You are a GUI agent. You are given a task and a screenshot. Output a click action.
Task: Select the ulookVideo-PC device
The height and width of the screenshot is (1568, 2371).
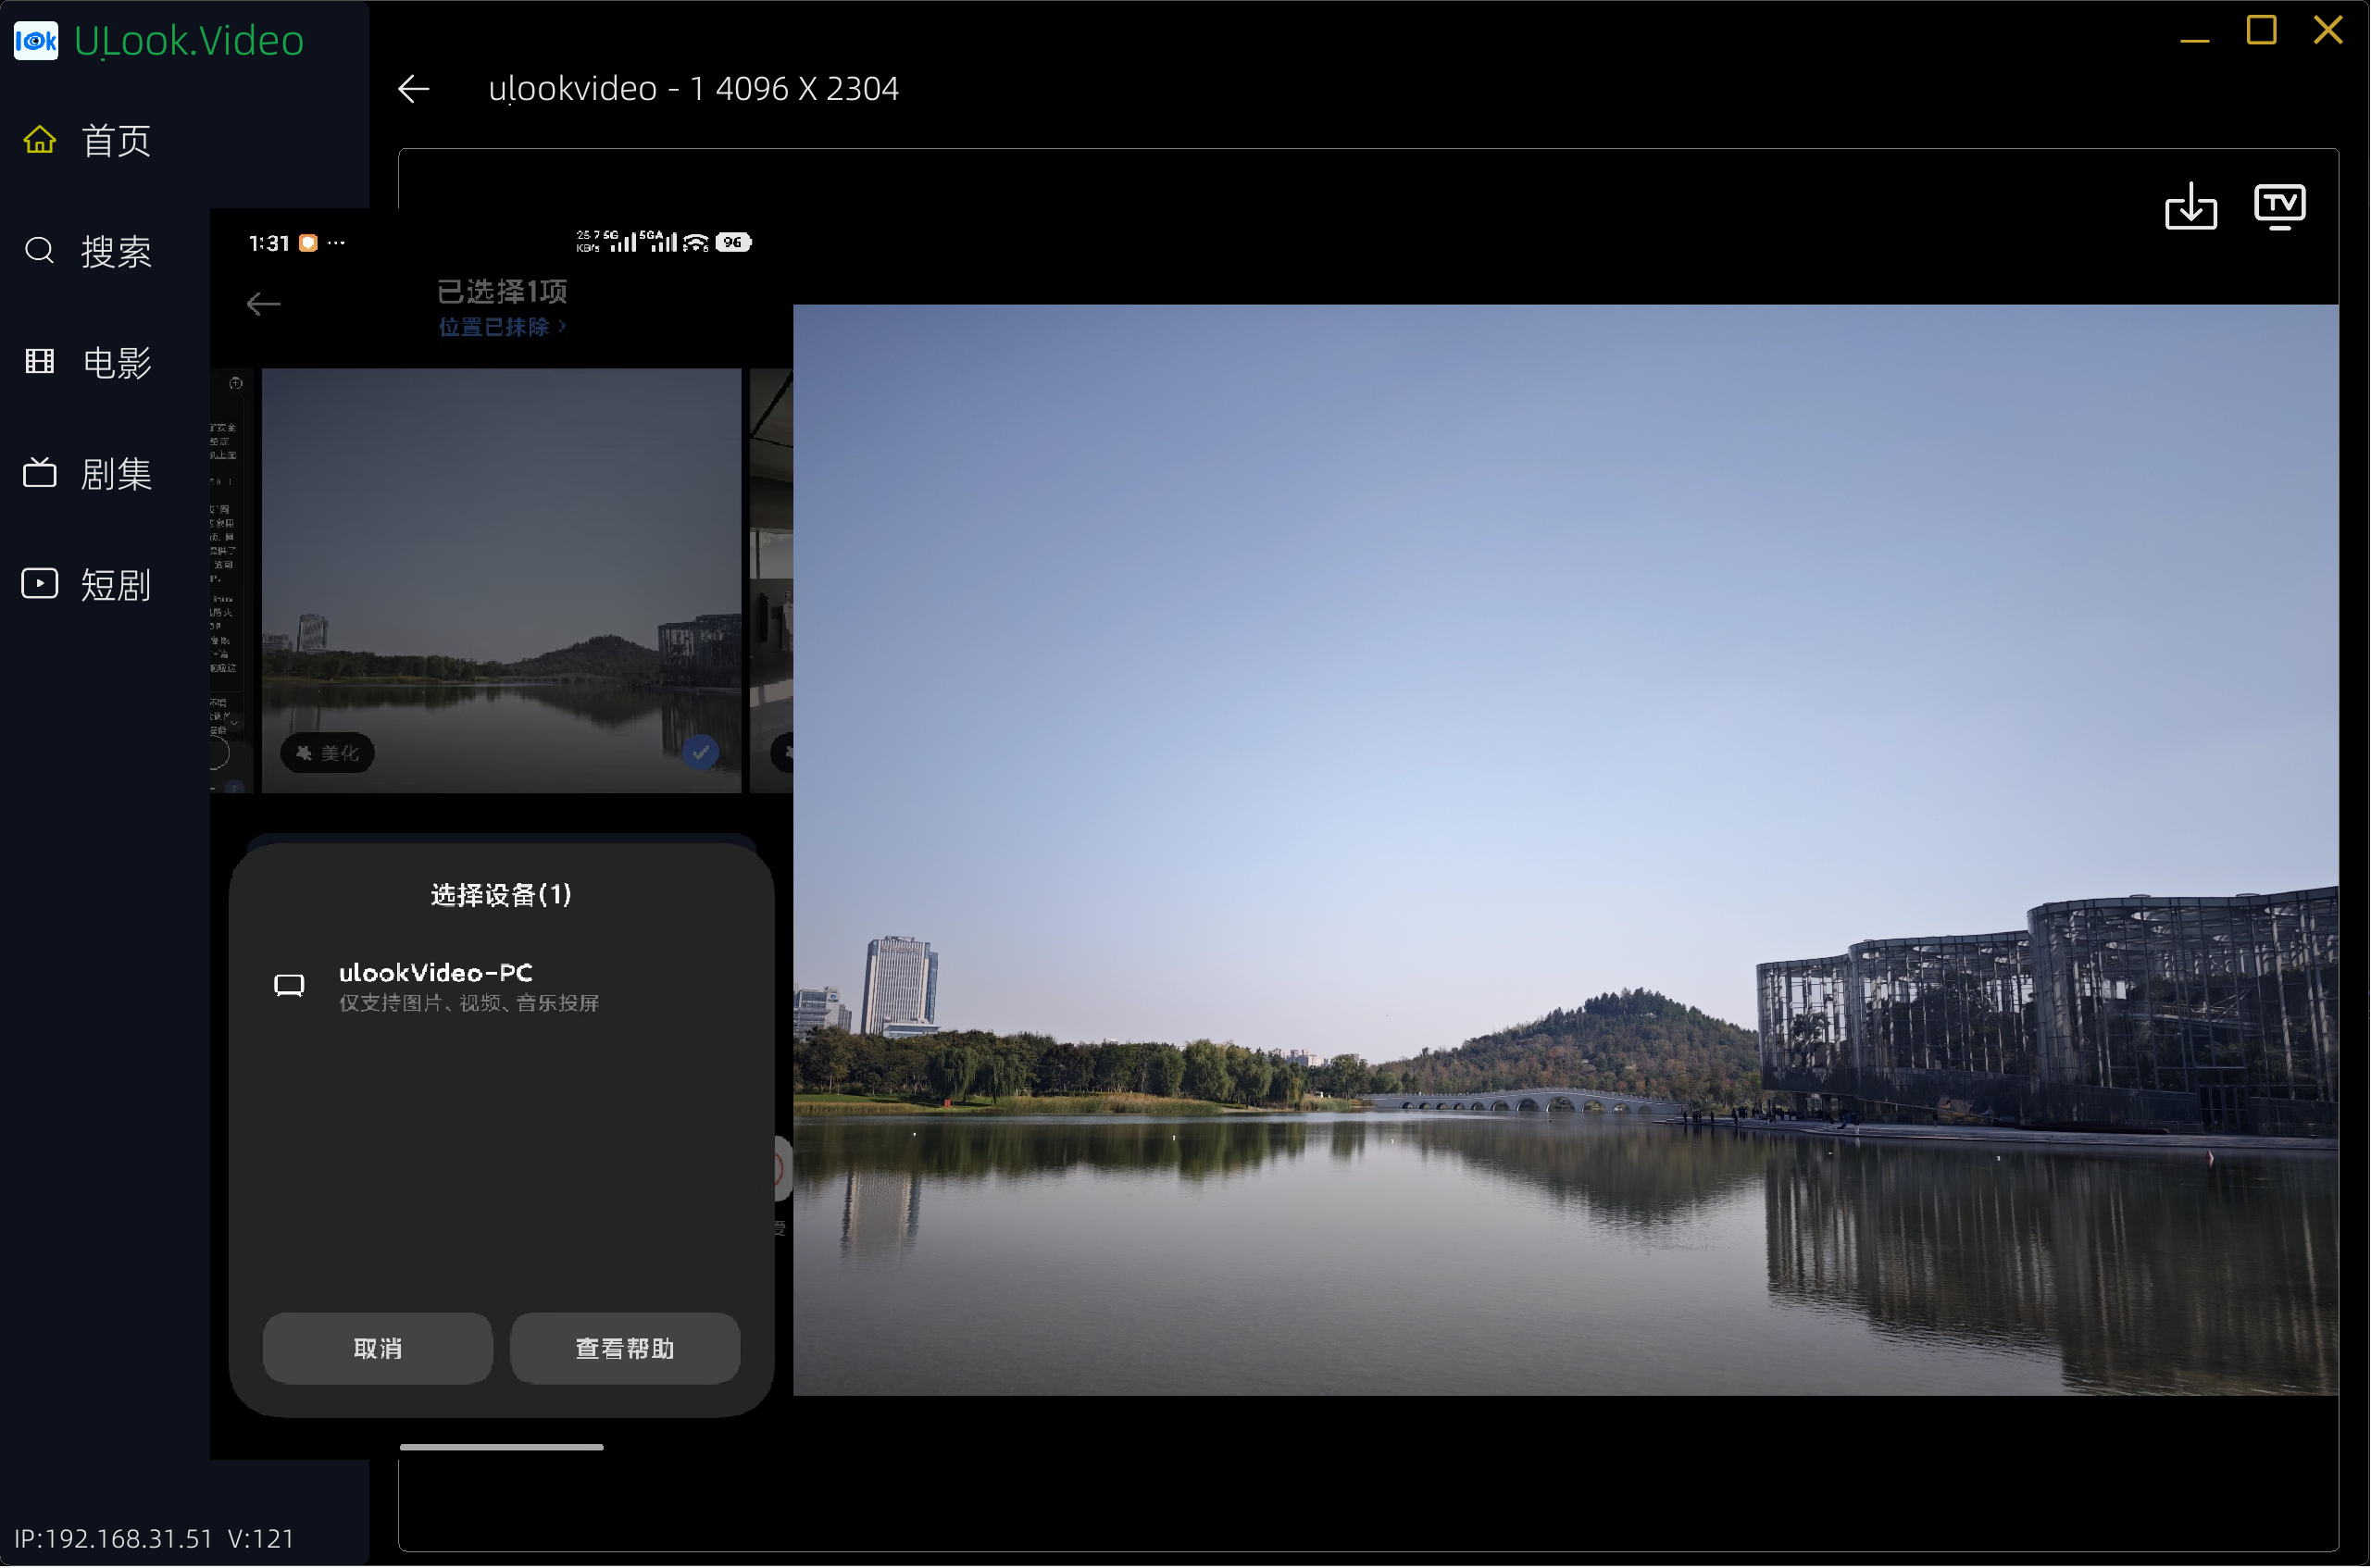(x=500, y=987)
